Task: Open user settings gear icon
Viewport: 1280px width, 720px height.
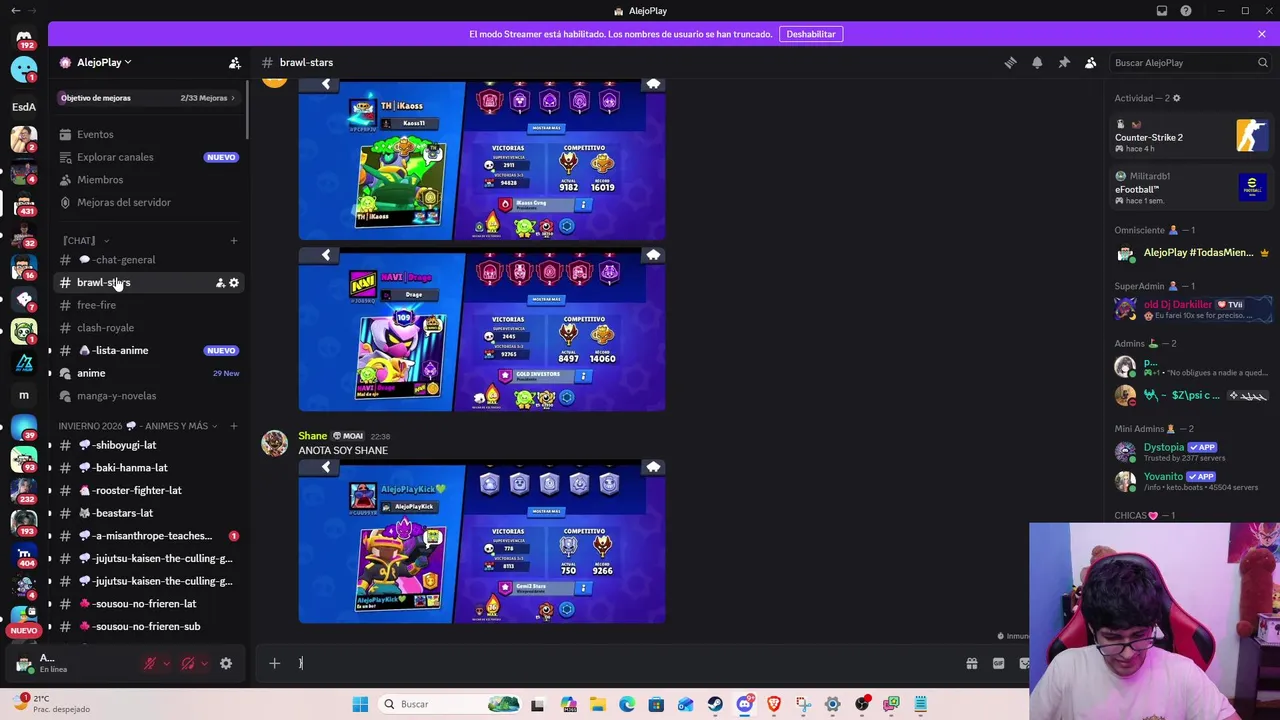Action: tap(226, 663)
